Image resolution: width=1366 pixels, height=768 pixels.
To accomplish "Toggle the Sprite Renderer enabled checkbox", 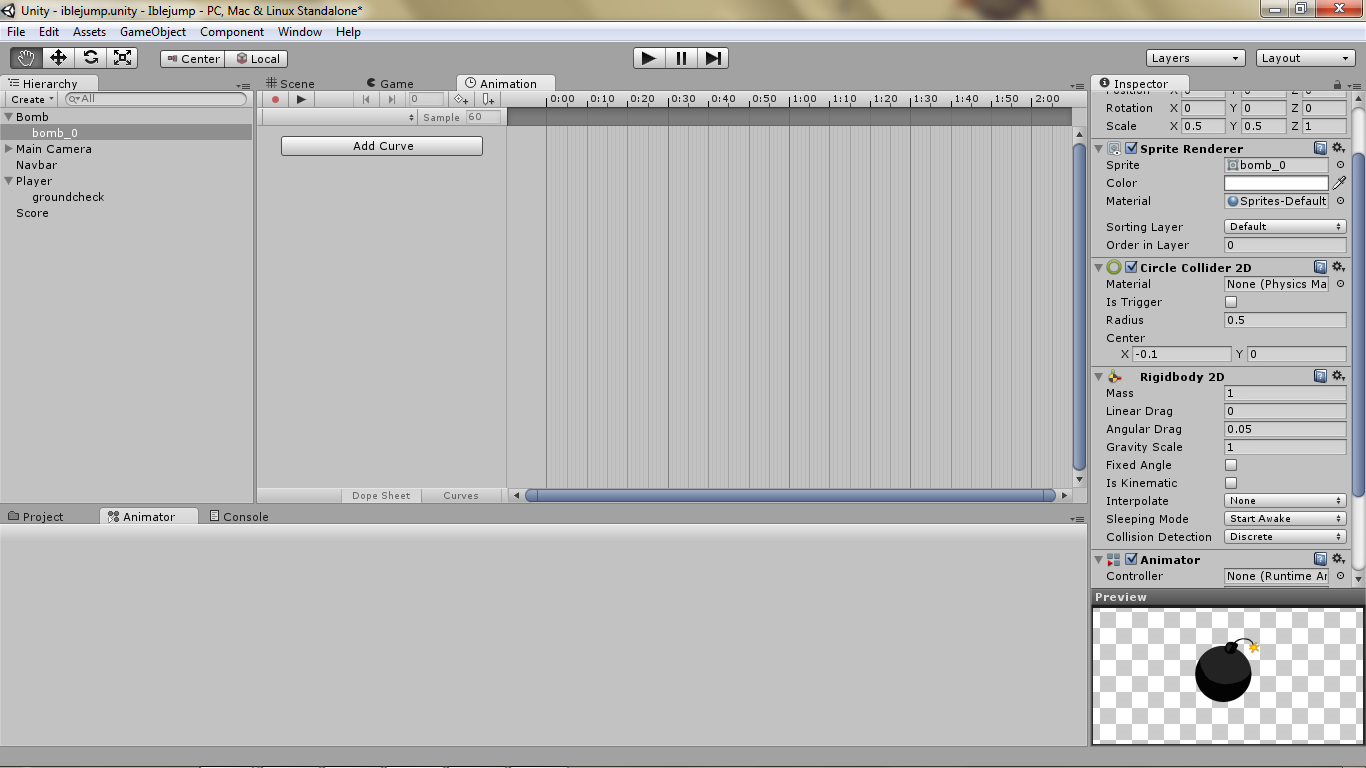I will (1131, 149).
